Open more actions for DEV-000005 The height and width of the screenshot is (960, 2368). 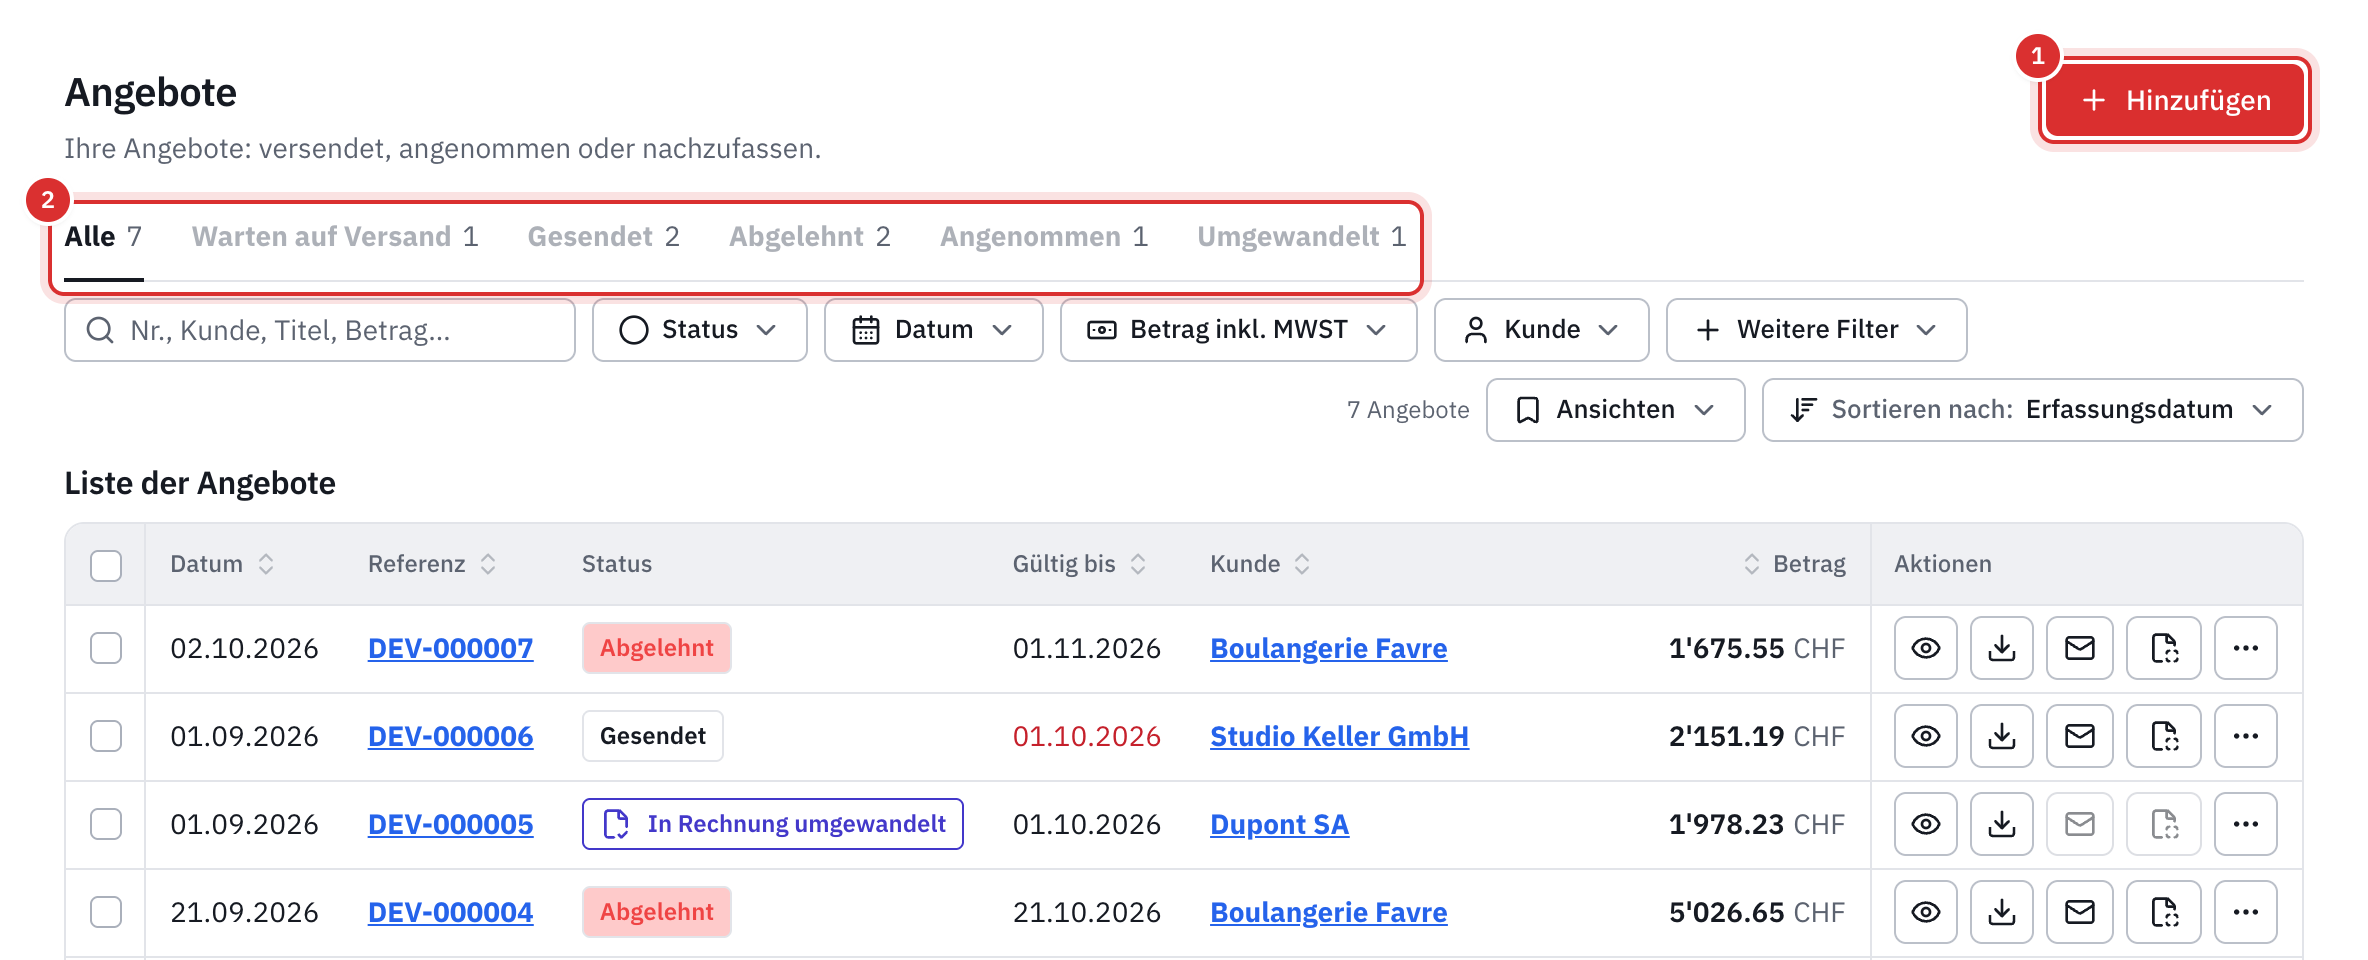click(x=2245, y=824)
